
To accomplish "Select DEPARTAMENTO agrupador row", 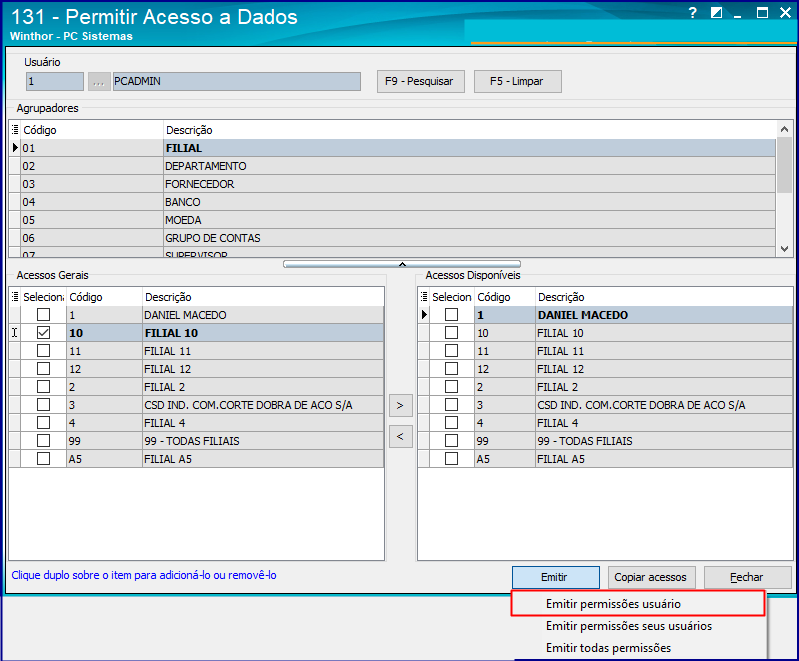I will pos(392,166).
